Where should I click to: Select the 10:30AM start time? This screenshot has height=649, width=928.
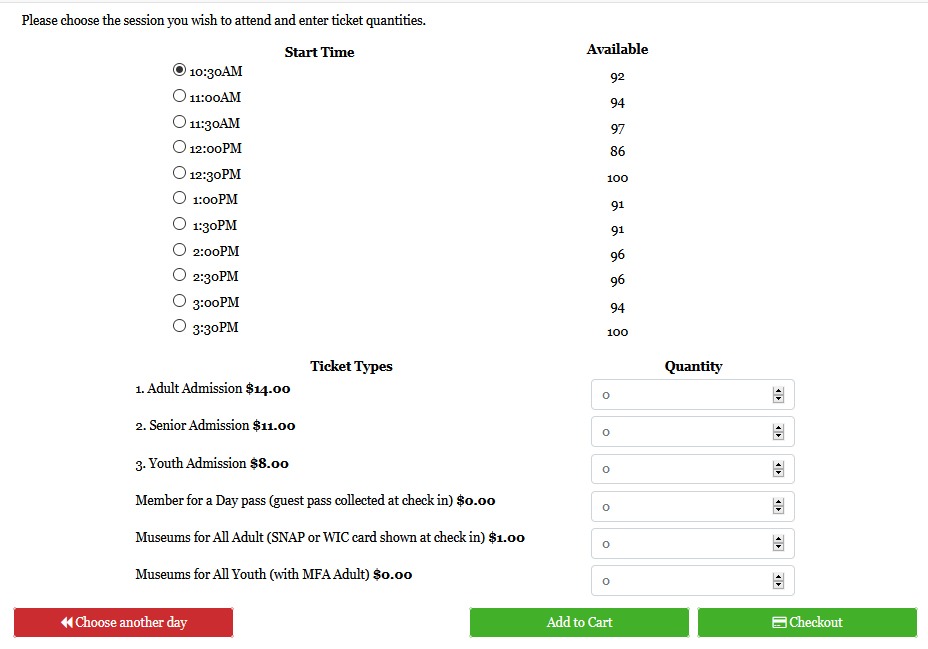180,70
